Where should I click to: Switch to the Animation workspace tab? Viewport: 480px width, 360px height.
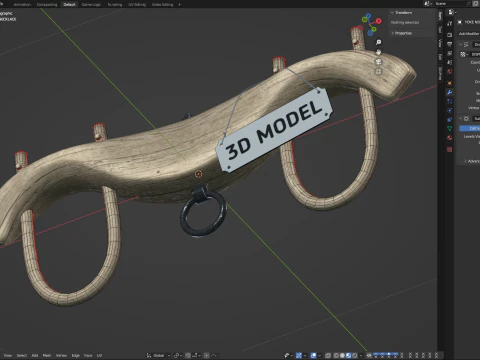[22, 5]
